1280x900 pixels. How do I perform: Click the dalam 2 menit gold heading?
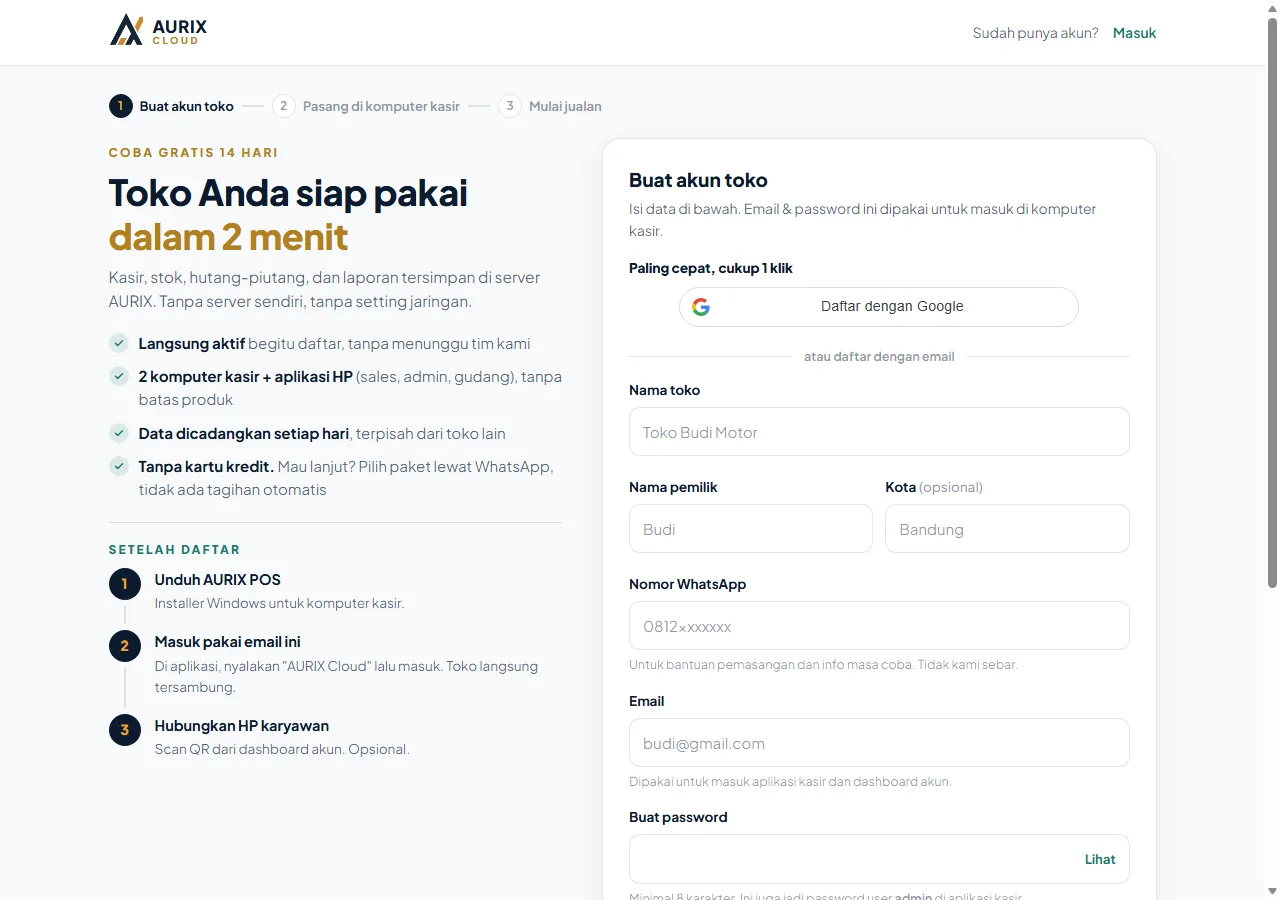pyautogui.click(x=228, y=237)
